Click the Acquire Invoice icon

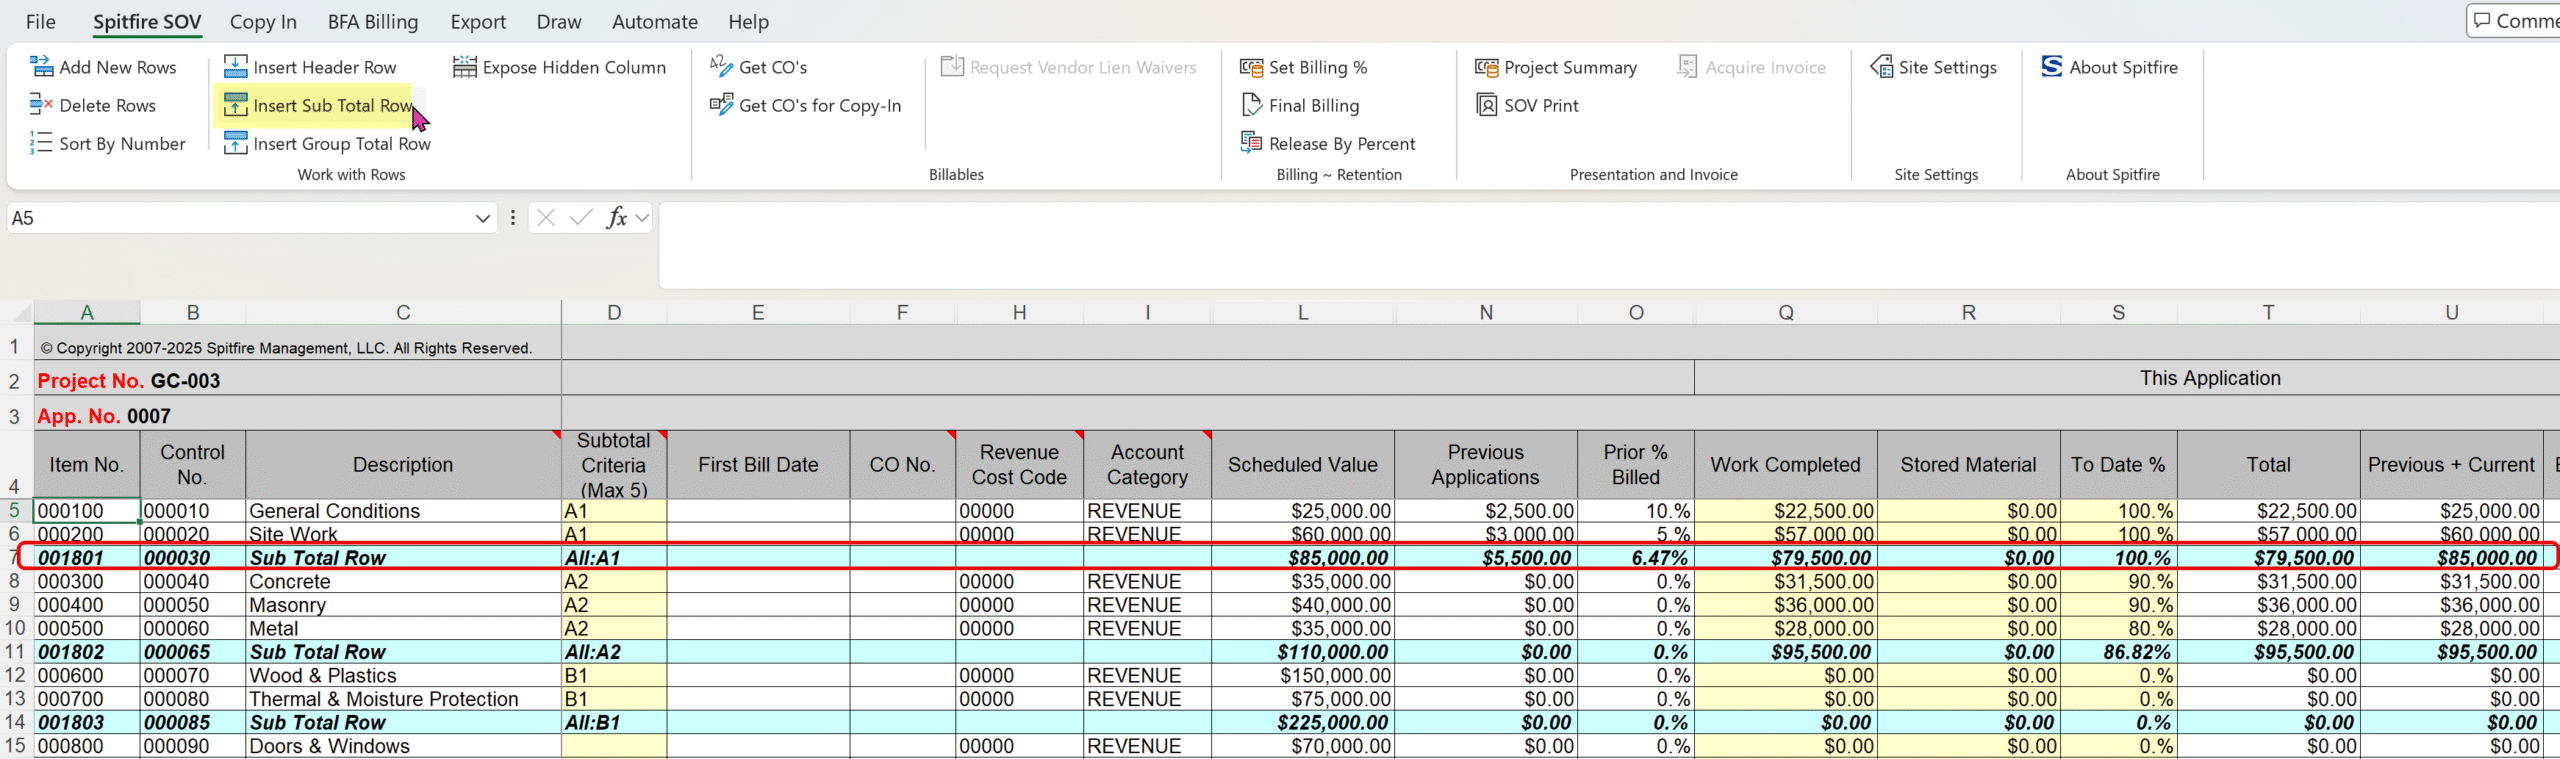(1688, 67)
